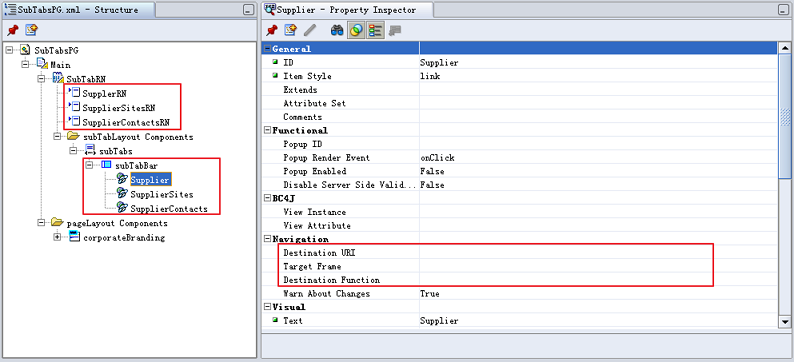Click the pencil edit icon in Property Inspector
794x362 pixels.
309,31
